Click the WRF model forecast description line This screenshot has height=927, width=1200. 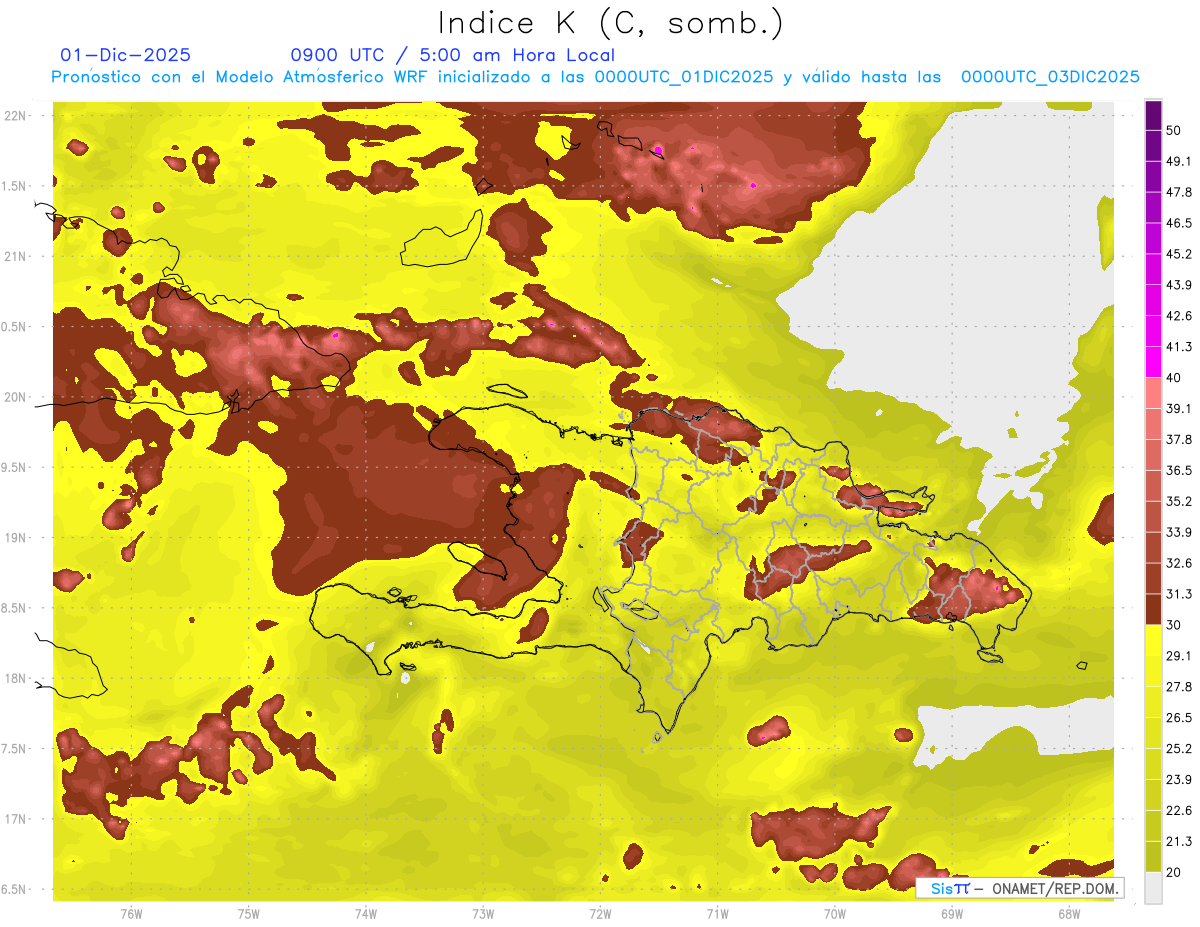click(595, 77)
